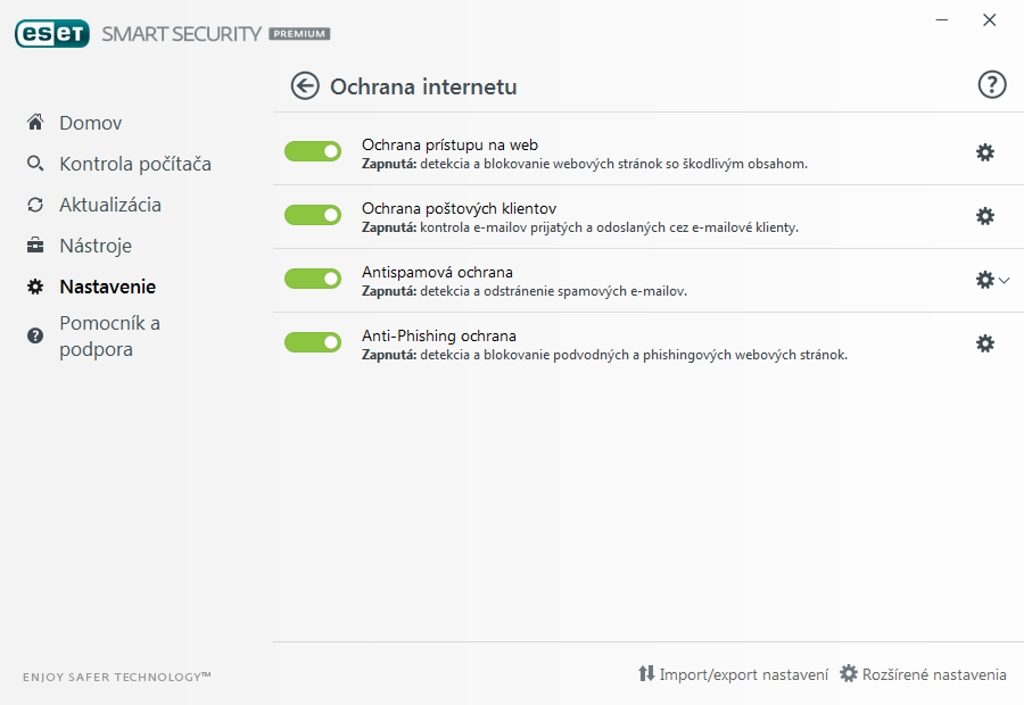Open gear settings for Ochrana poštových klientov
The image size is (1024, 705).
click(985, 216)
